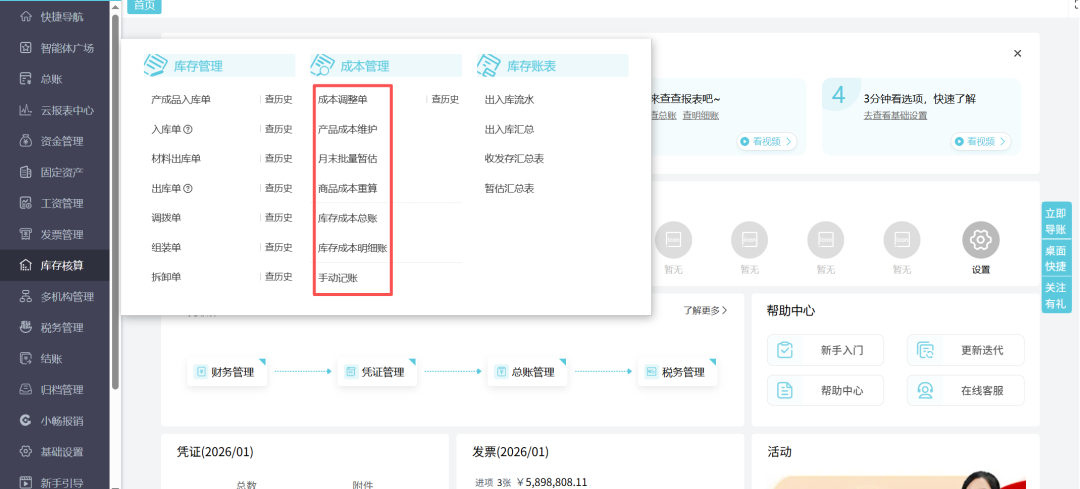Click 查历史 next to 产成品入库单
Screen dimensions: 1080x489
[x=278, y=100]
